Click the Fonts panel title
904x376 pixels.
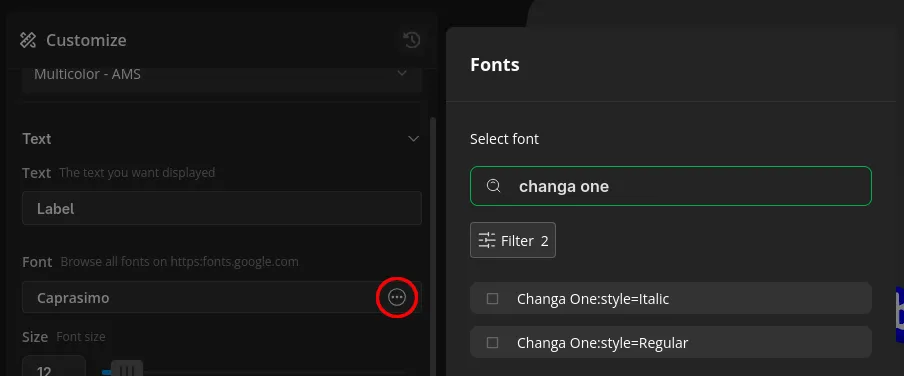(495, 65)
